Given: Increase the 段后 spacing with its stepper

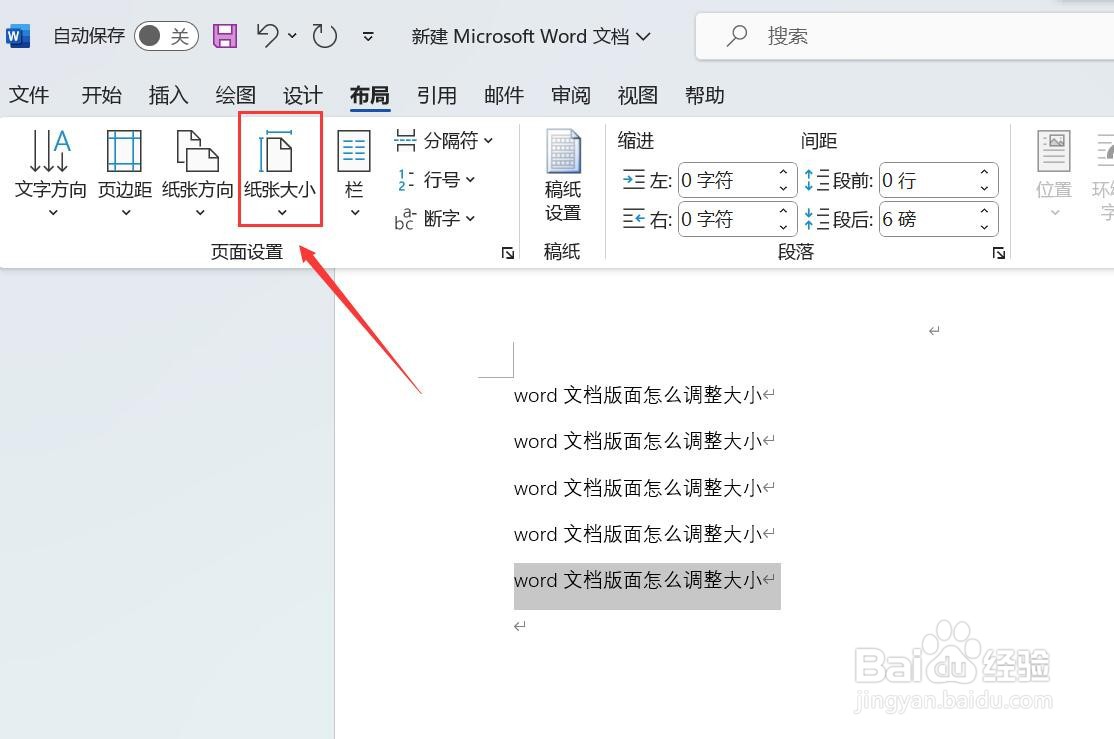Looking at the screenshot, I should (x=982, y=211).
